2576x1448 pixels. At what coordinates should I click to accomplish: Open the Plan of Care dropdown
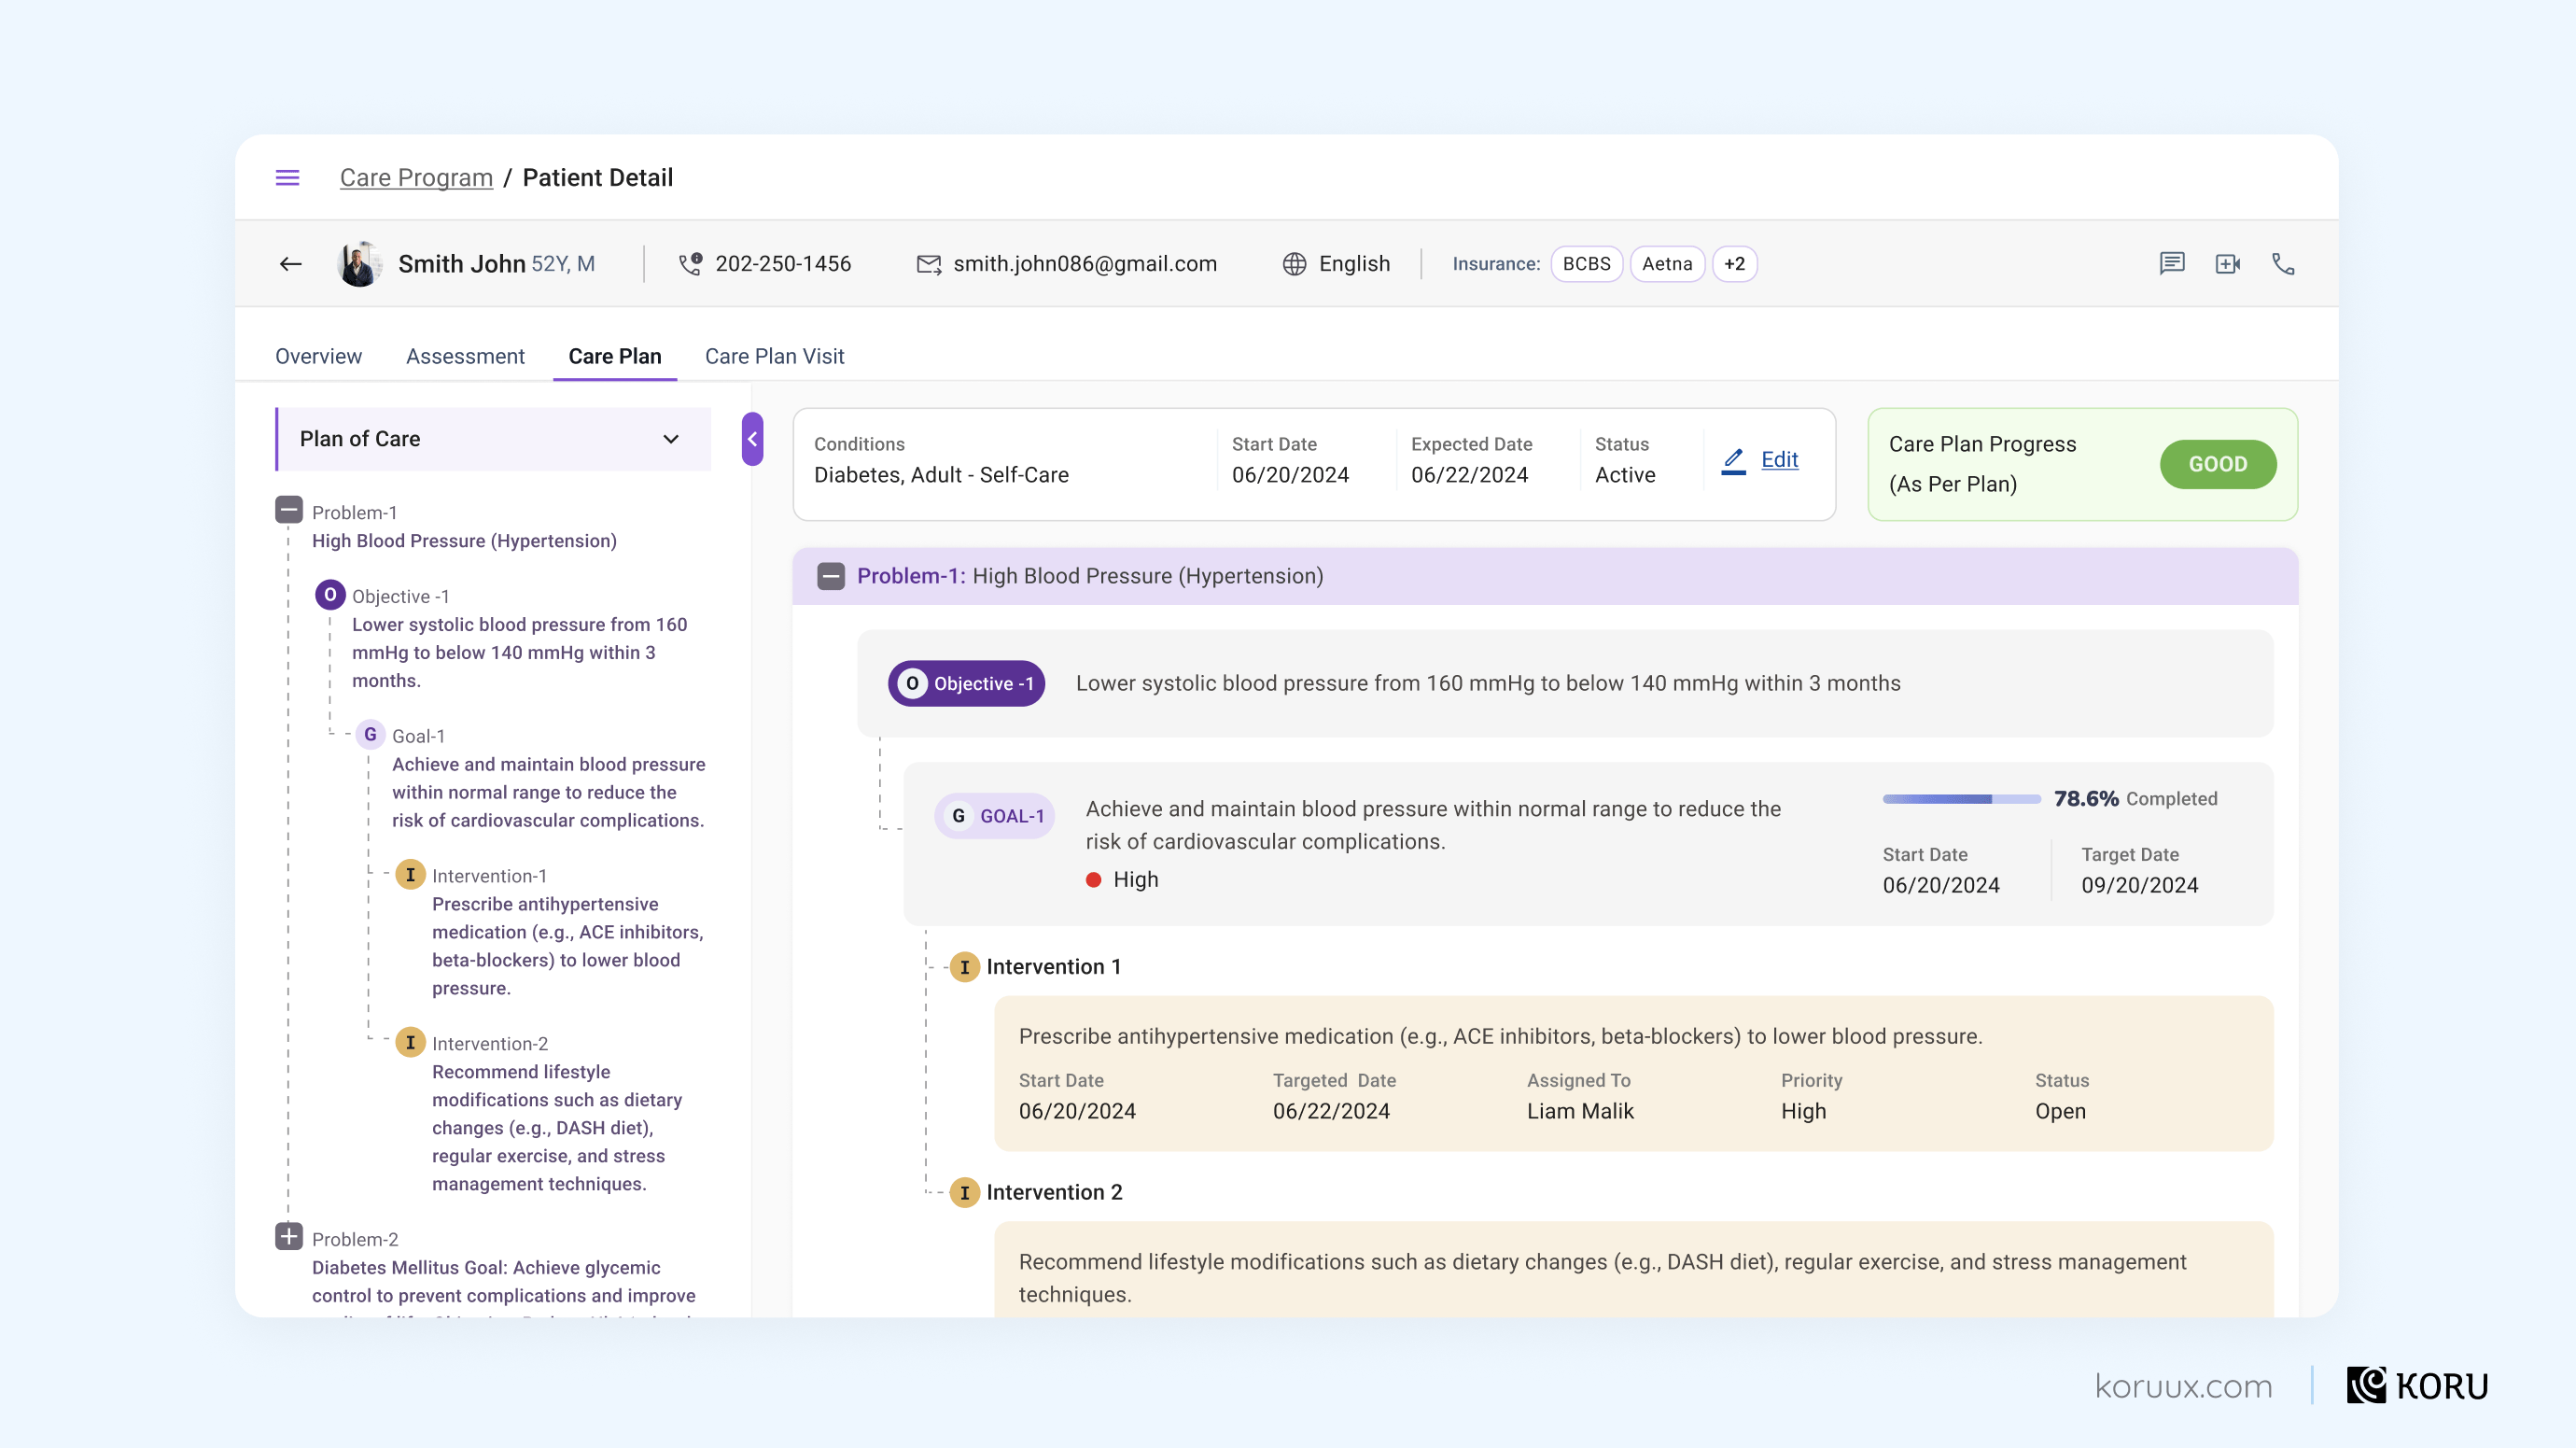coord(671,439)
